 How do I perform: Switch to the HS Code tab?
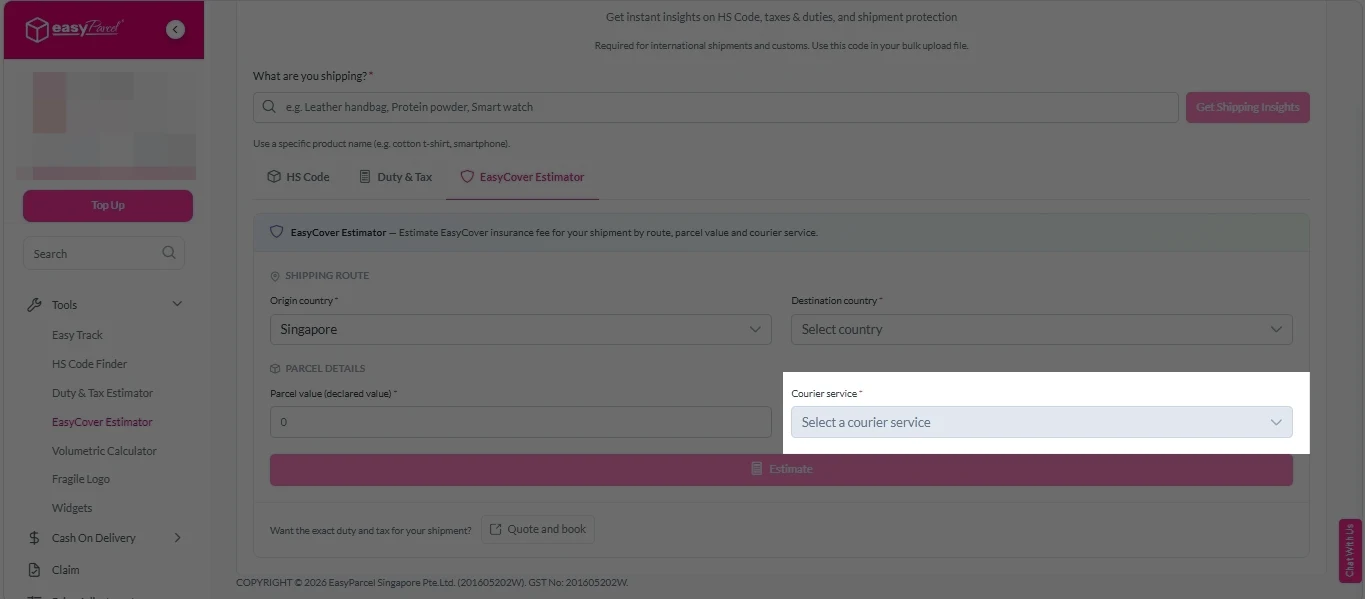(x=298, y=177)
